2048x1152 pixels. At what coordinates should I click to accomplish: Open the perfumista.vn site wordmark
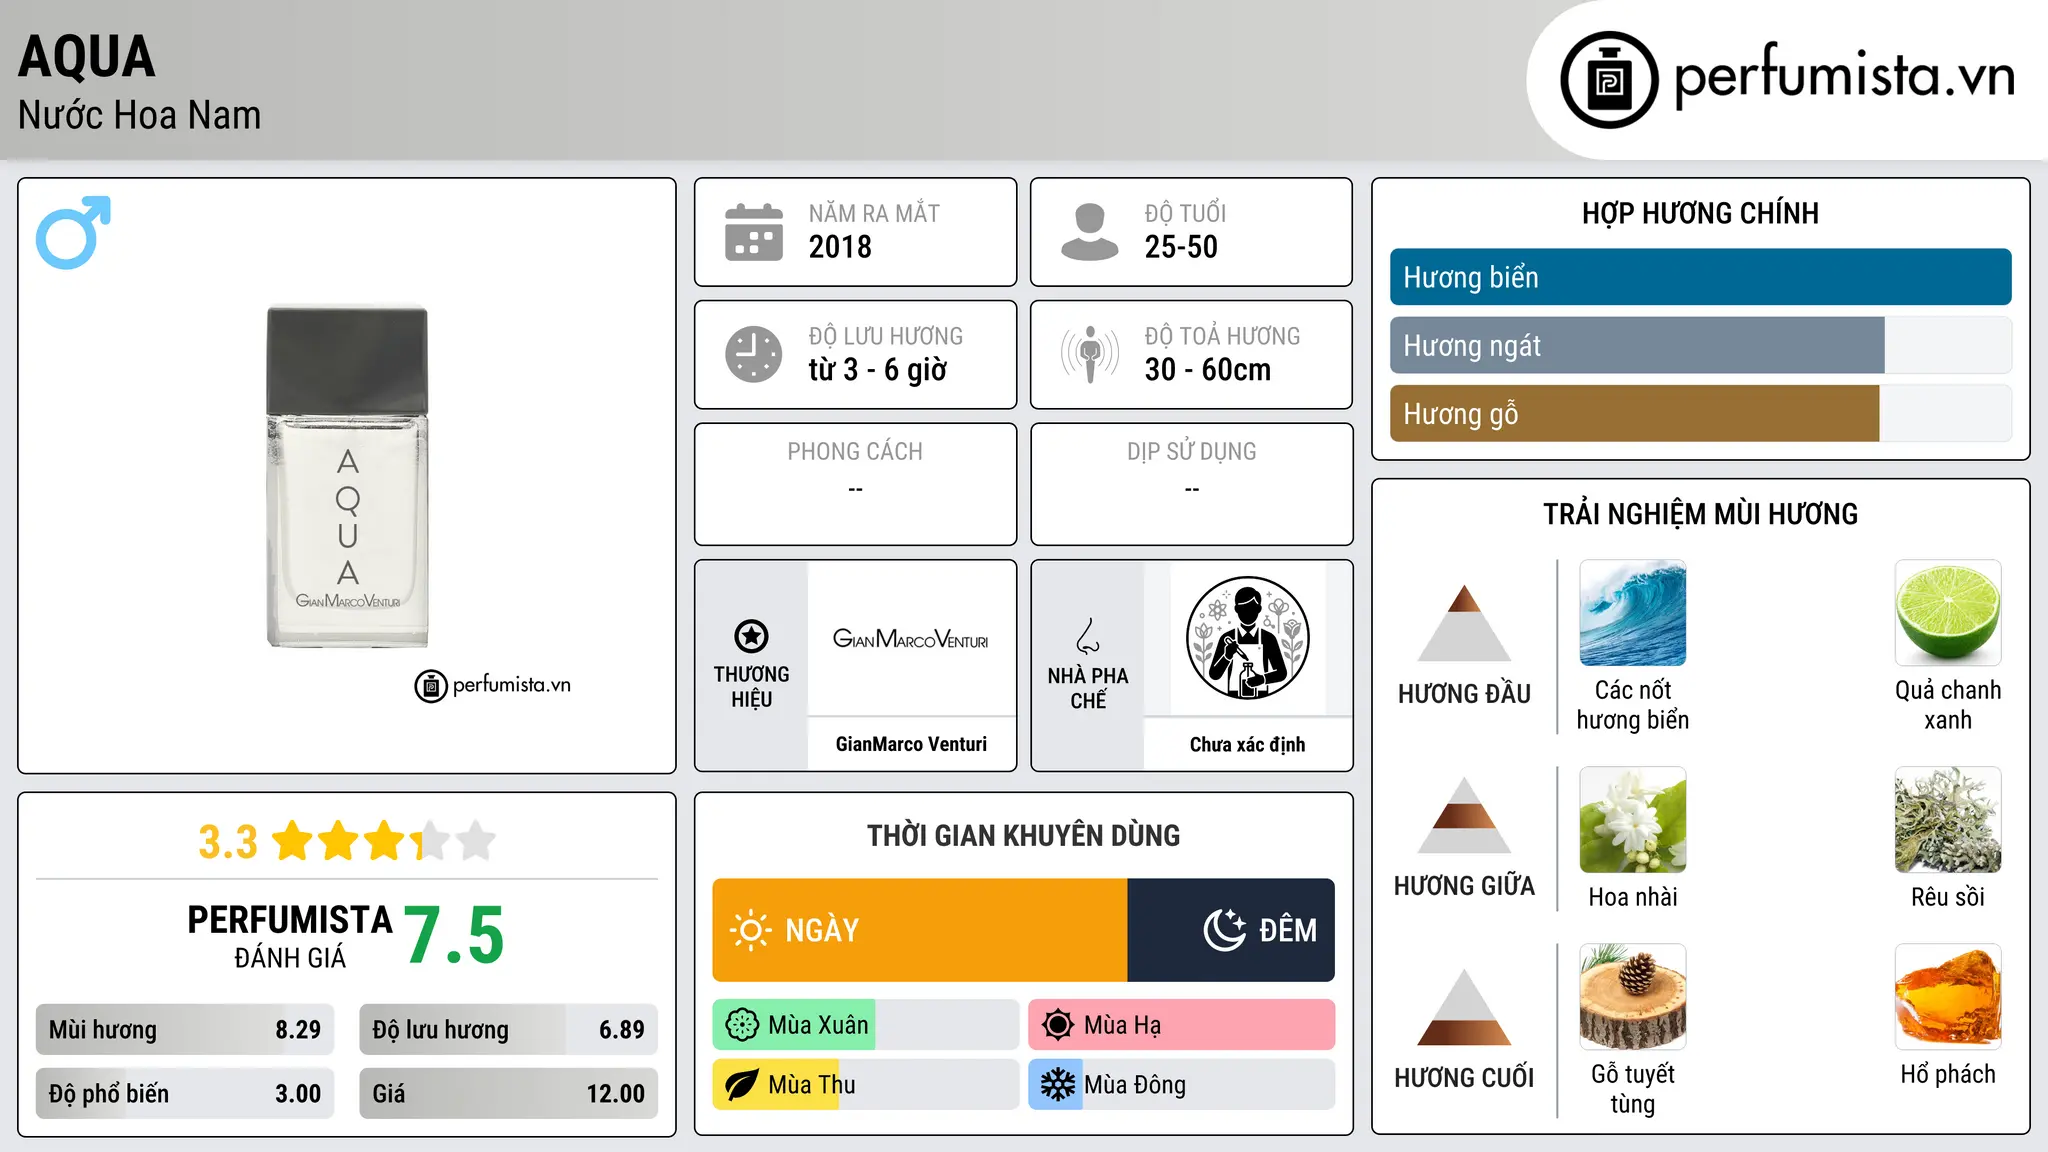1844,78
